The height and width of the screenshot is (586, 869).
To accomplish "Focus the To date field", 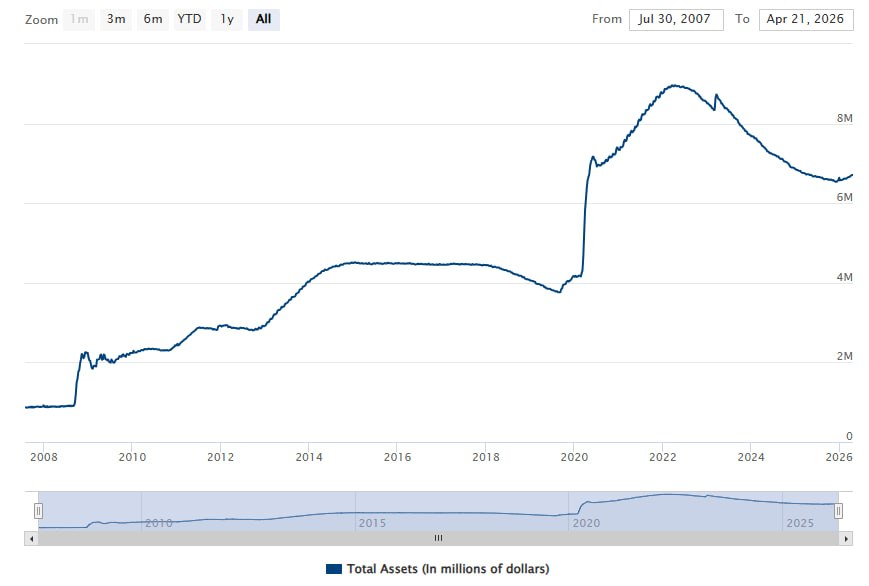I will pos(806,19).
